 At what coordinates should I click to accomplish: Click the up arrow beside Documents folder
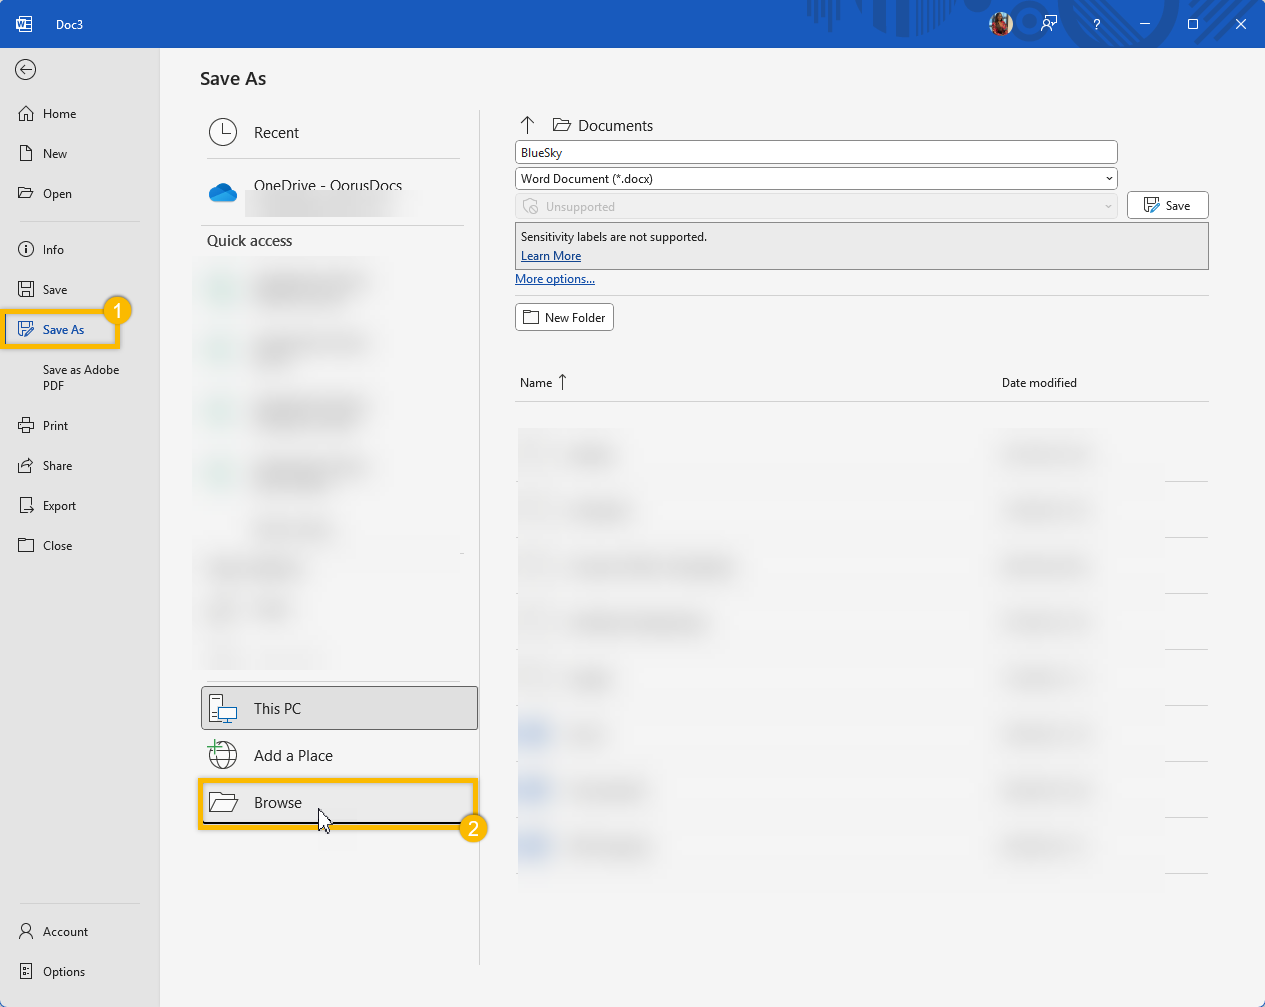(528, 125)
